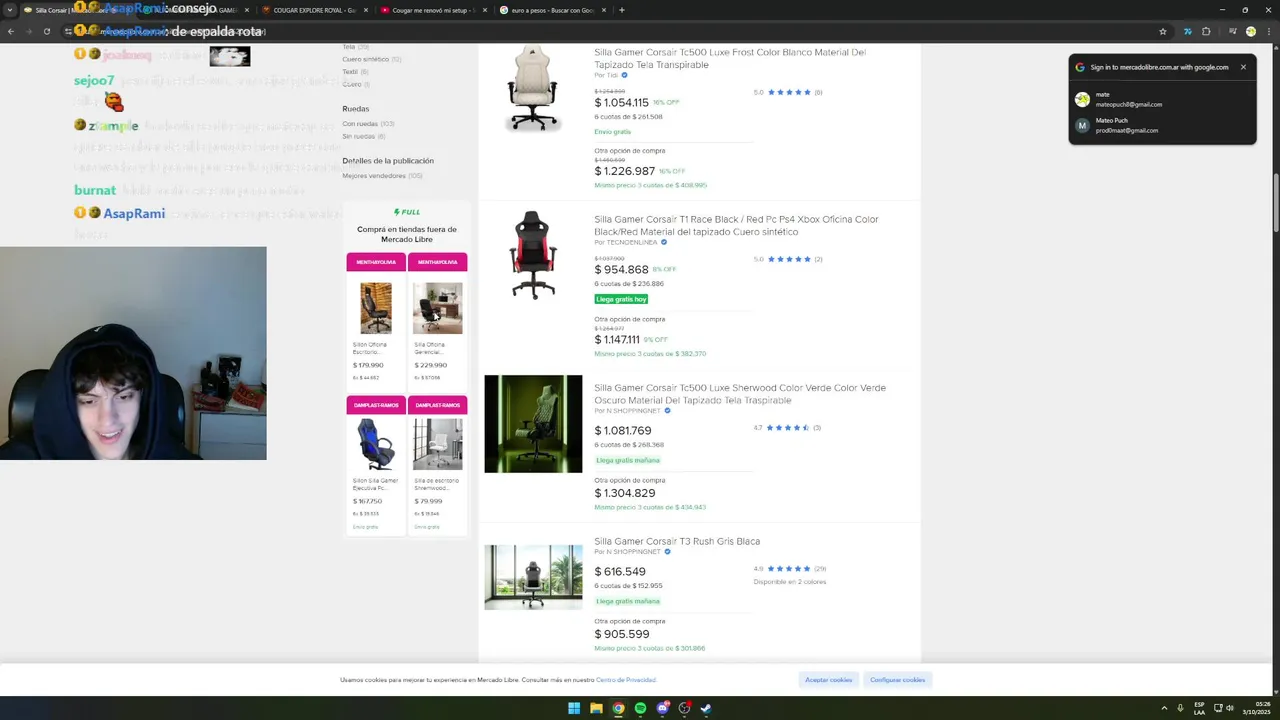
Task: Open Silla Oficina Gerencial ad at $229.990
Action: (x=437, y=330)
